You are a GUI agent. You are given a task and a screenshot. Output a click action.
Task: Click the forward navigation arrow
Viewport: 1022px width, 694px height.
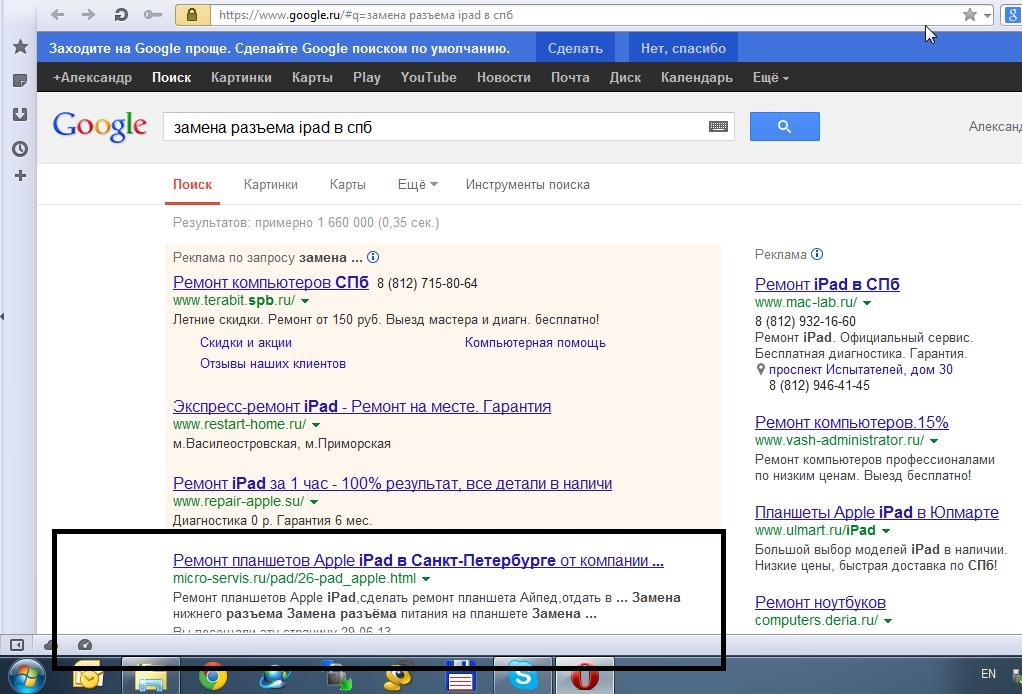coord(89,14)
